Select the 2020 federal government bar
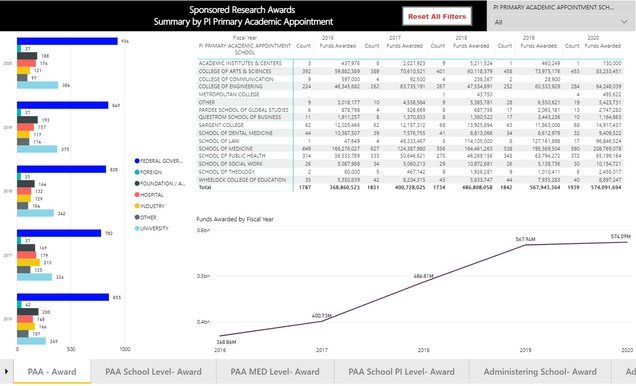 pos(67,41)
